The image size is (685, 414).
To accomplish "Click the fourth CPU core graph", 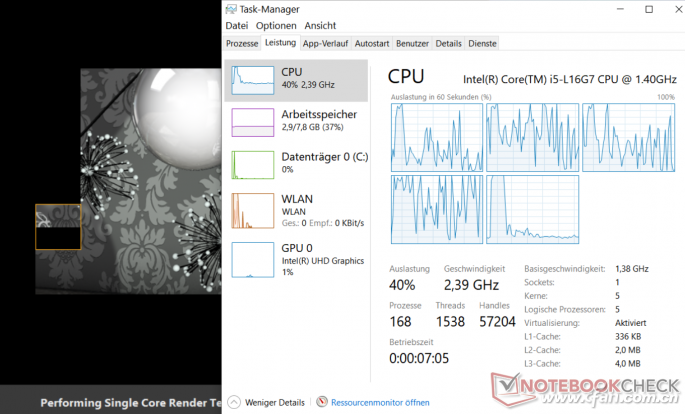I will tap(437, 210).
